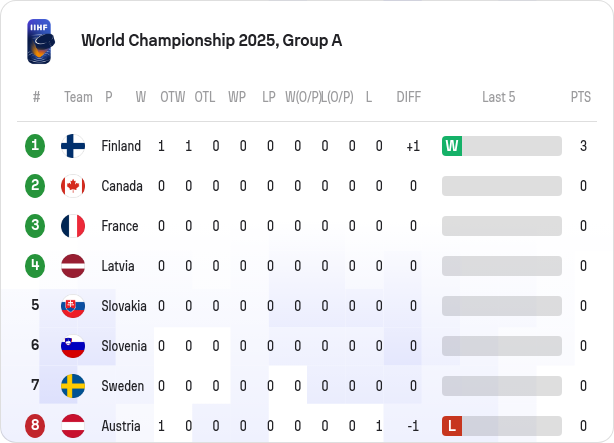Click the Austria flag icon
This screenshot has width=614, height=443.
click(73, 426)
